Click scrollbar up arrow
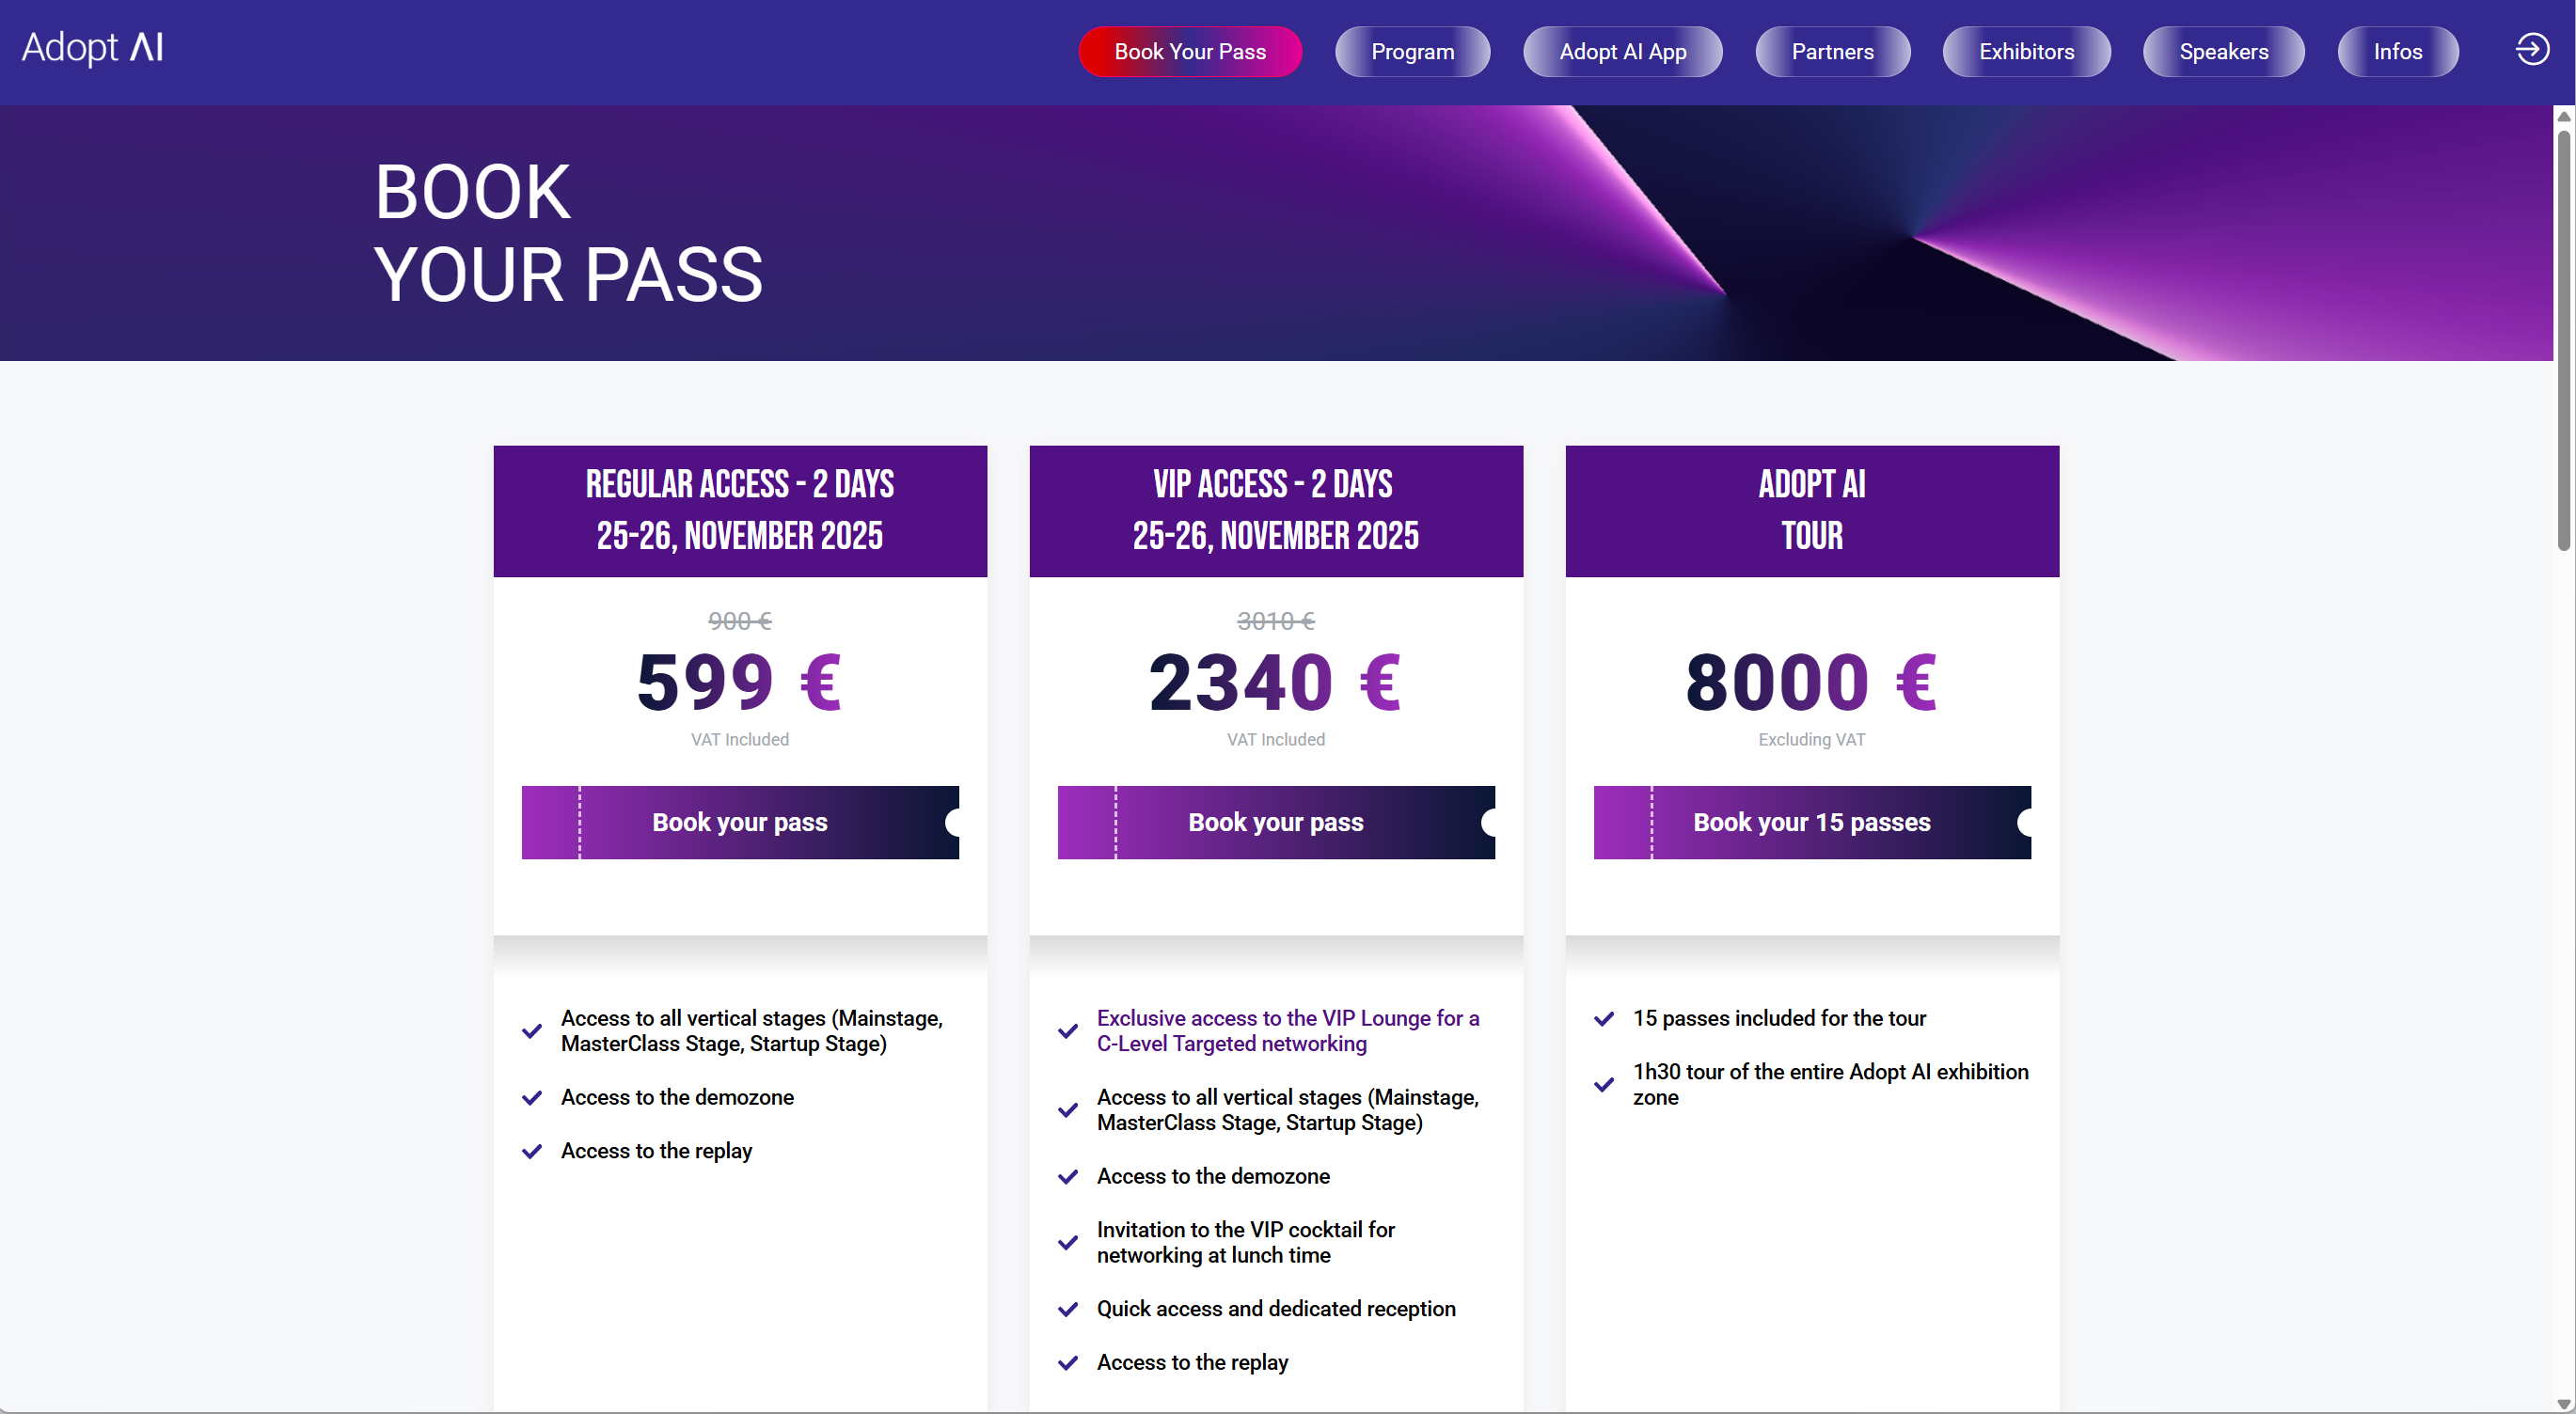2576x1414 pixels. coord(2564,117)
